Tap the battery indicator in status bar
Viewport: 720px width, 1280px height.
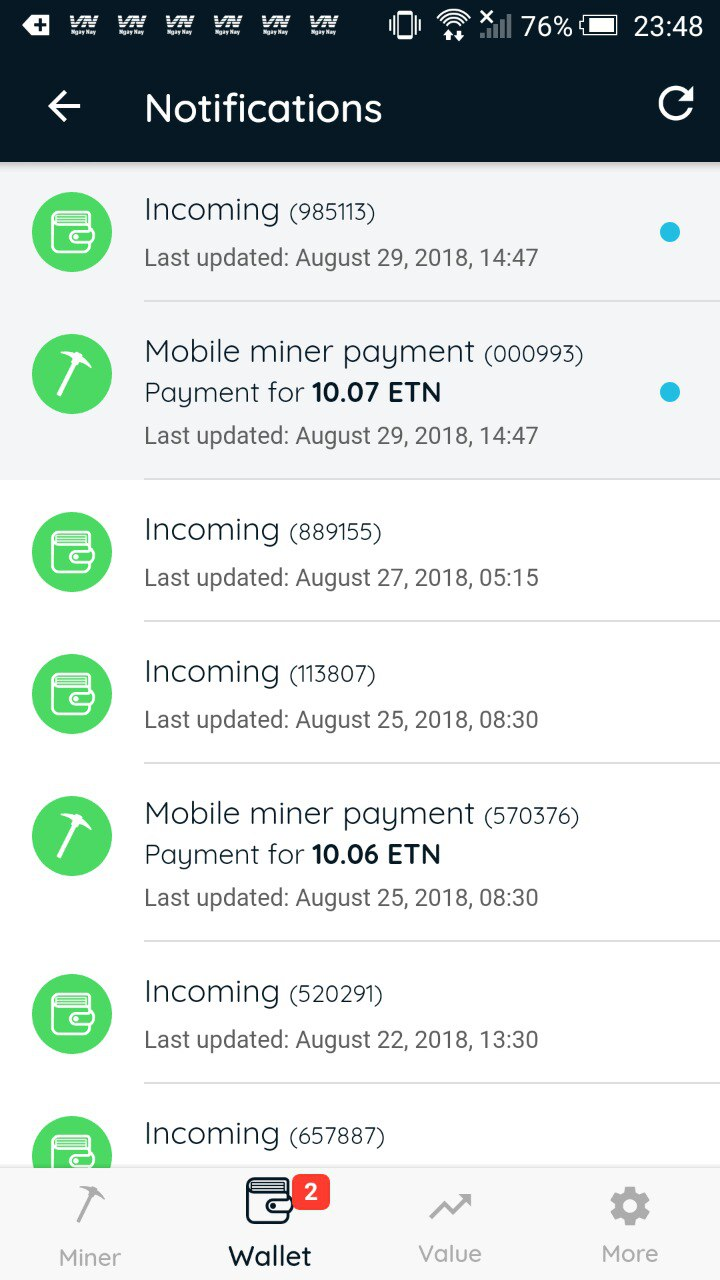600,25
